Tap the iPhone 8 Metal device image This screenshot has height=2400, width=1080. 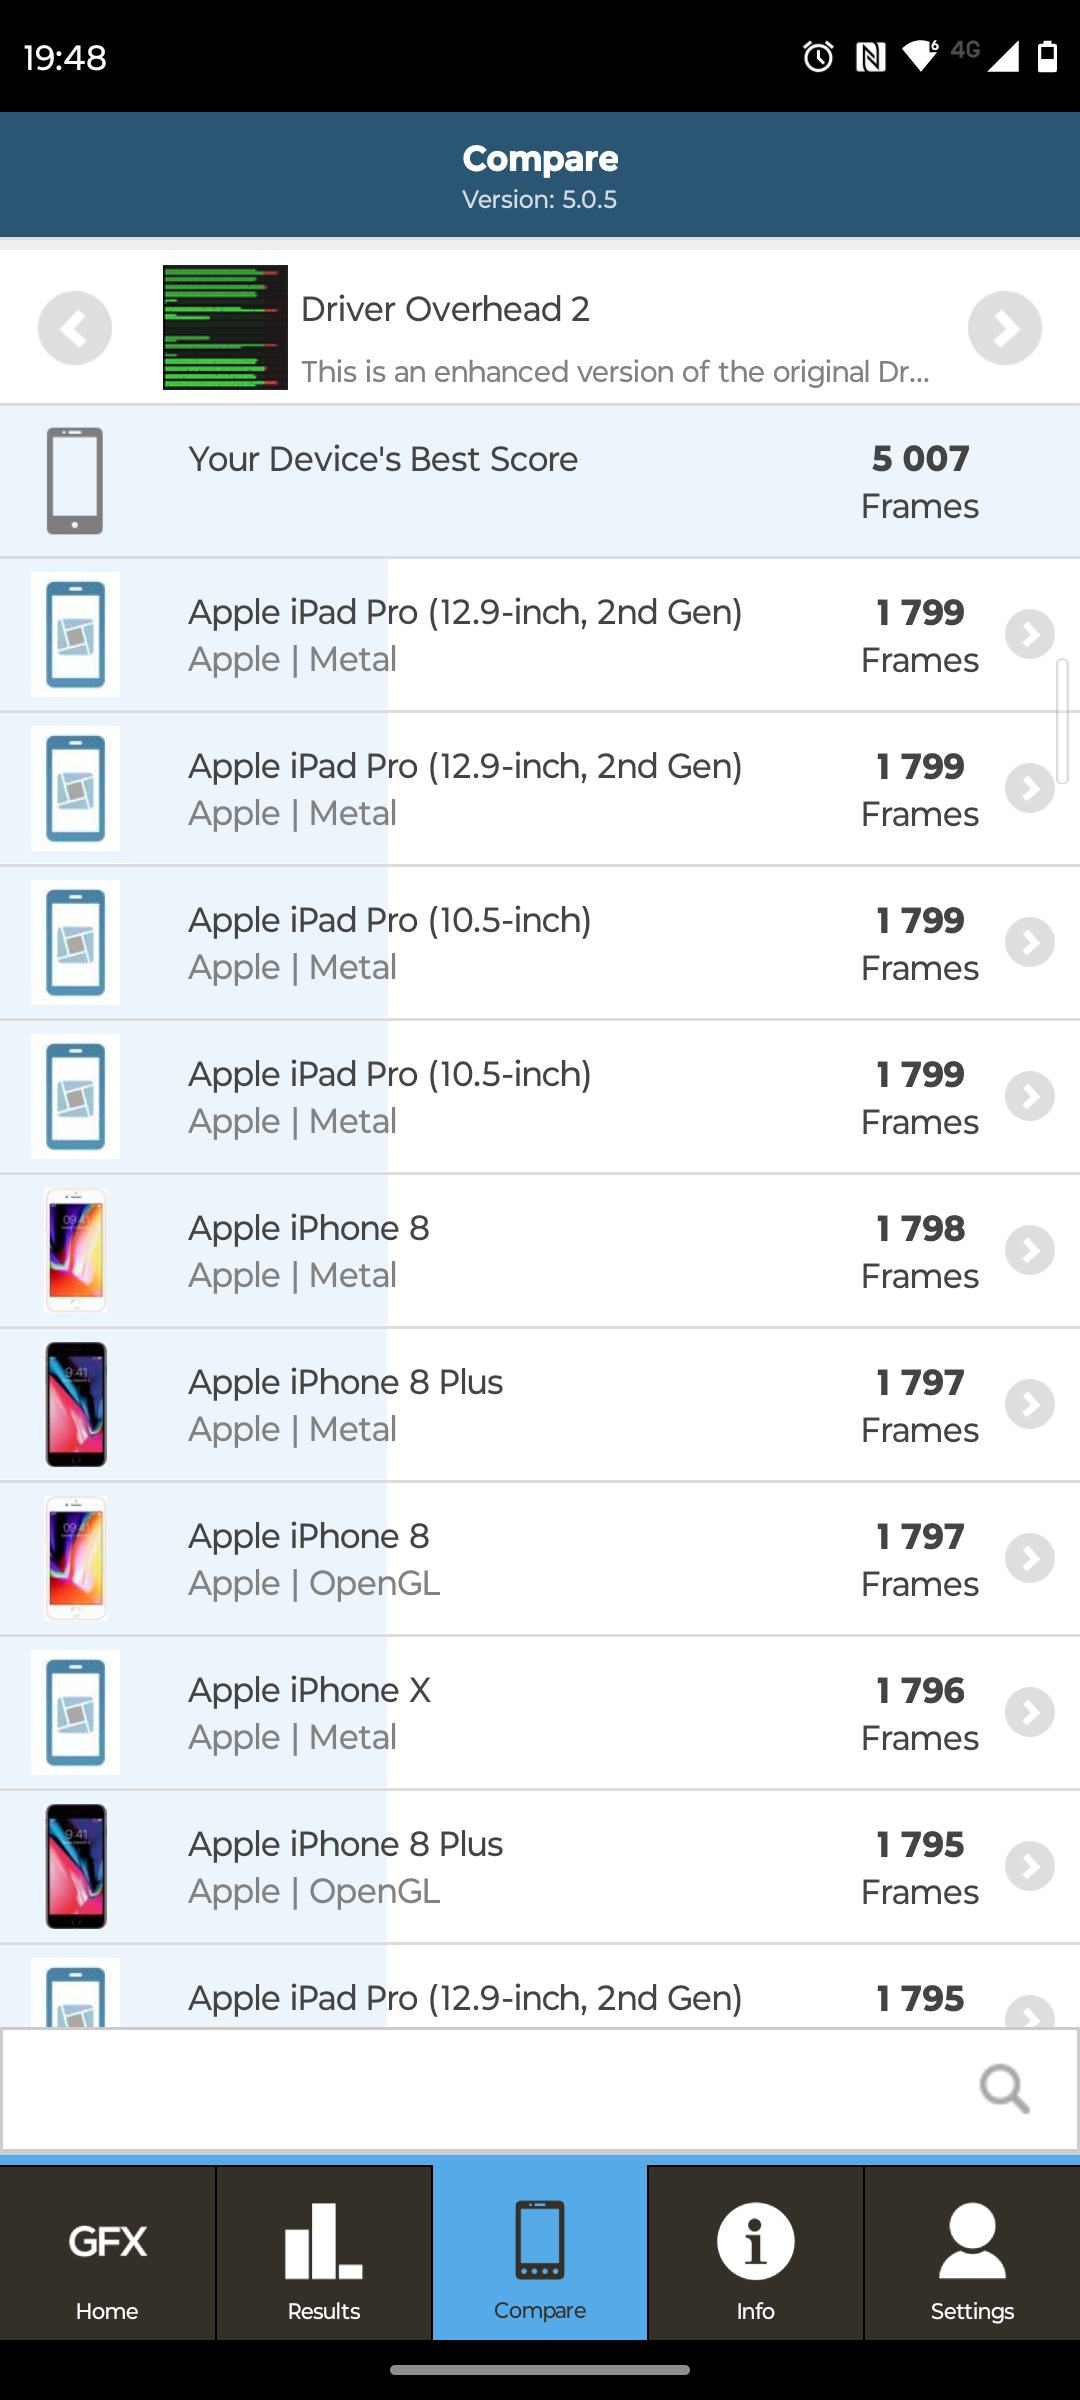click(75, 1251)
